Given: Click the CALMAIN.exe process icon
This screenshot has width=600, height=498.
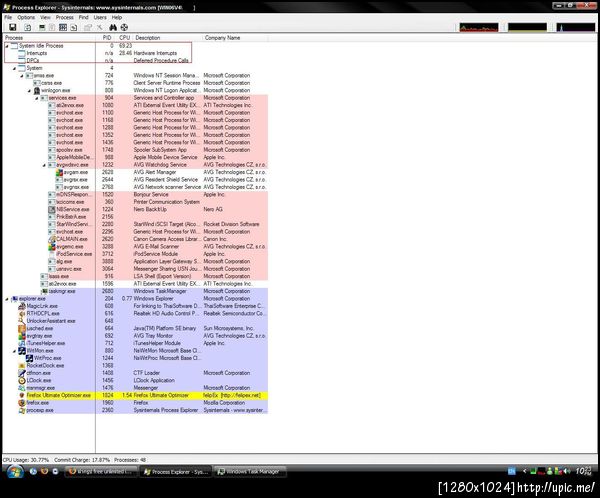Looking at the screenshot, I should [52, 239].
